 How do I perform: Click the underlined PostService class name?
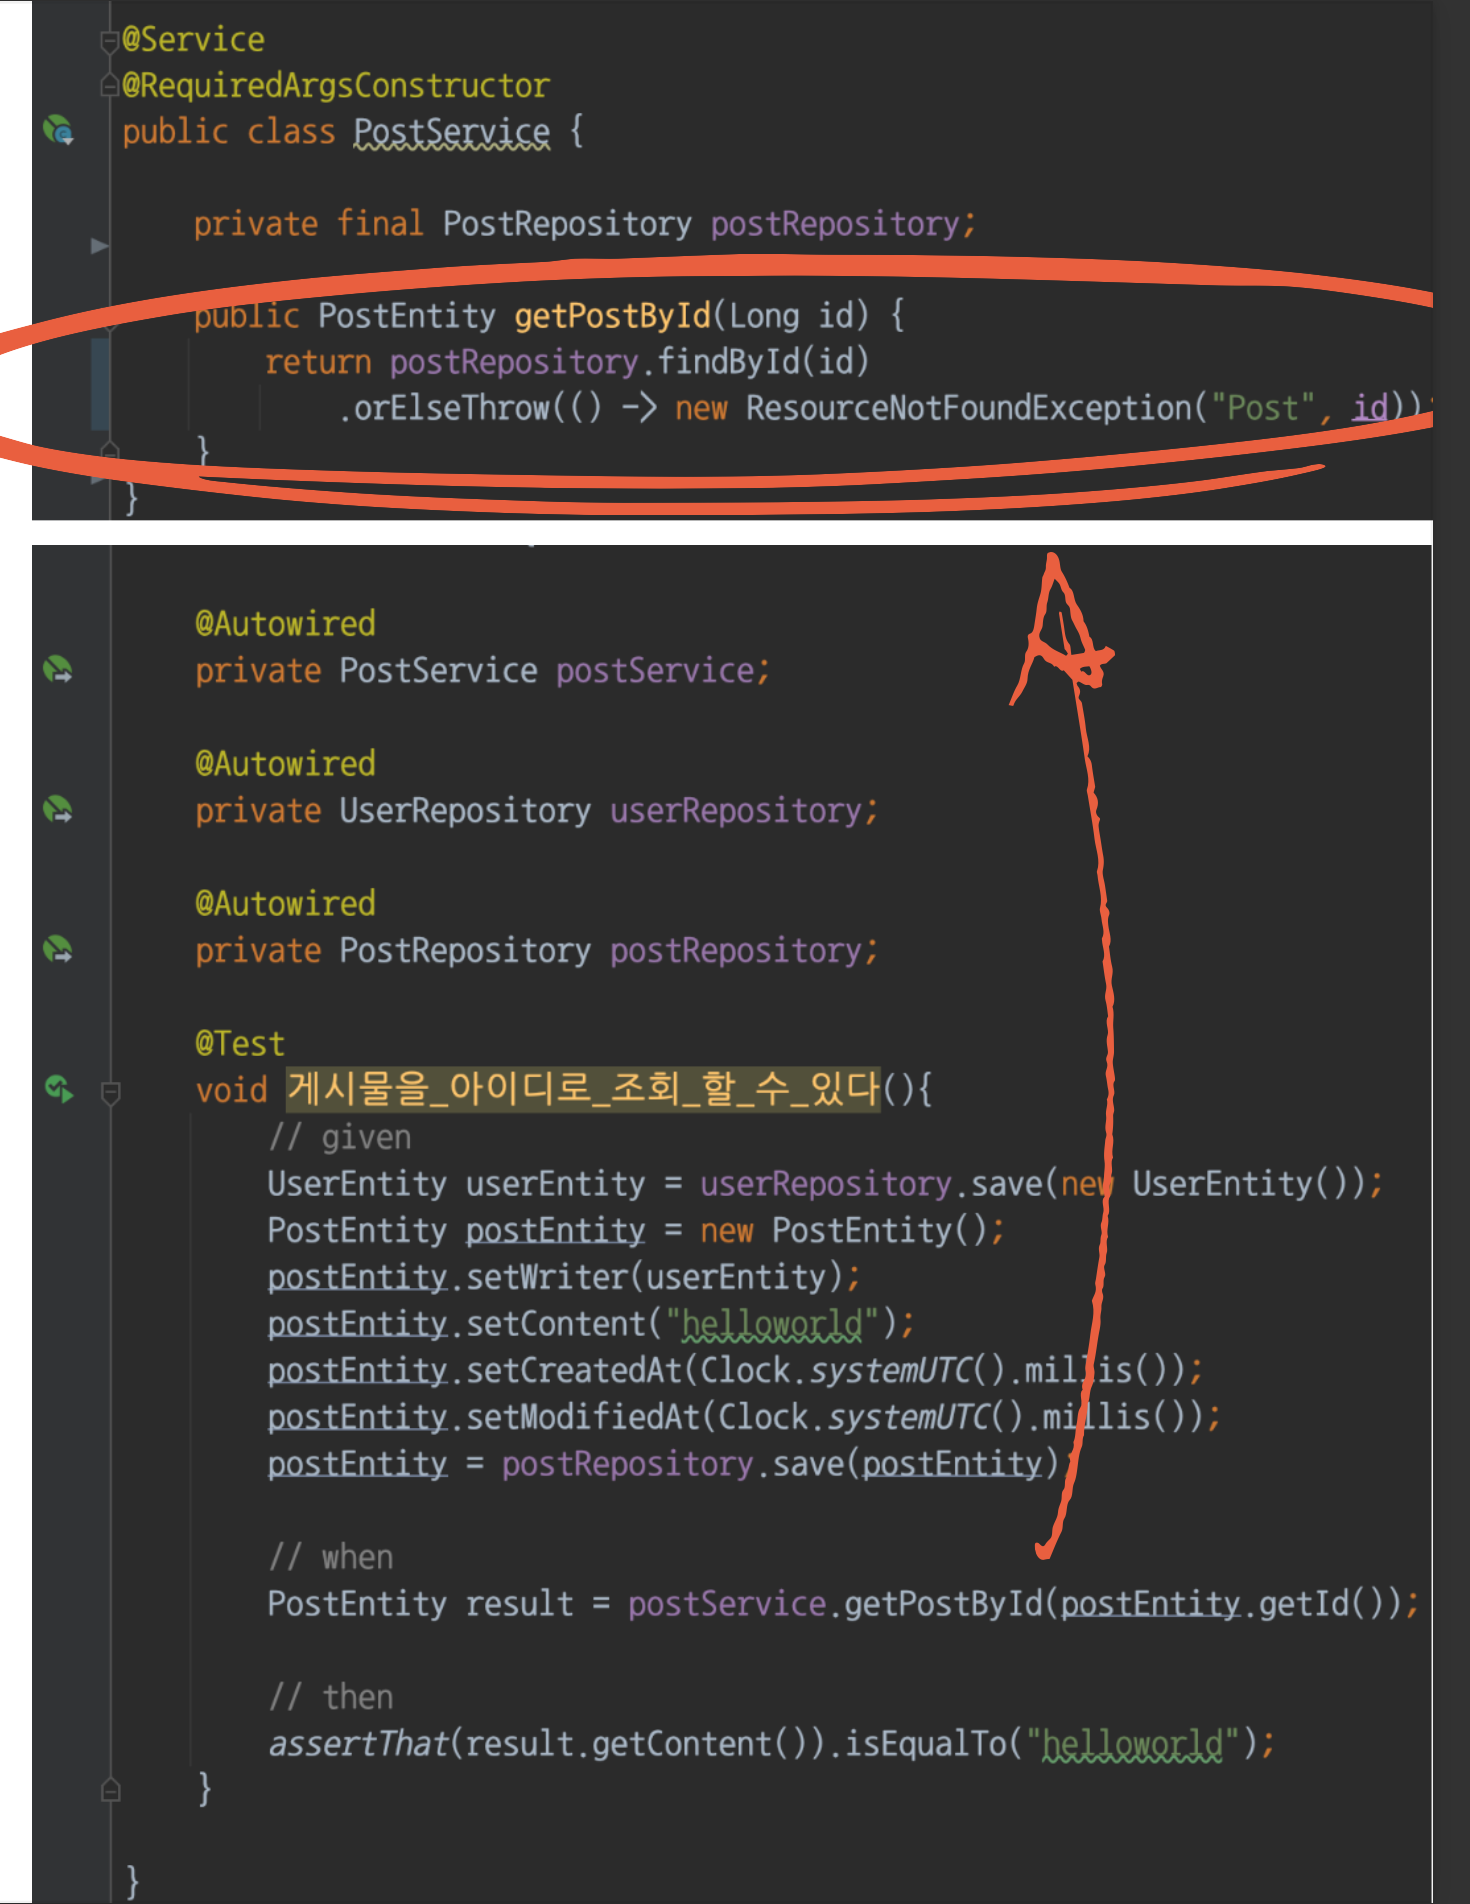(x=451, y=131)
